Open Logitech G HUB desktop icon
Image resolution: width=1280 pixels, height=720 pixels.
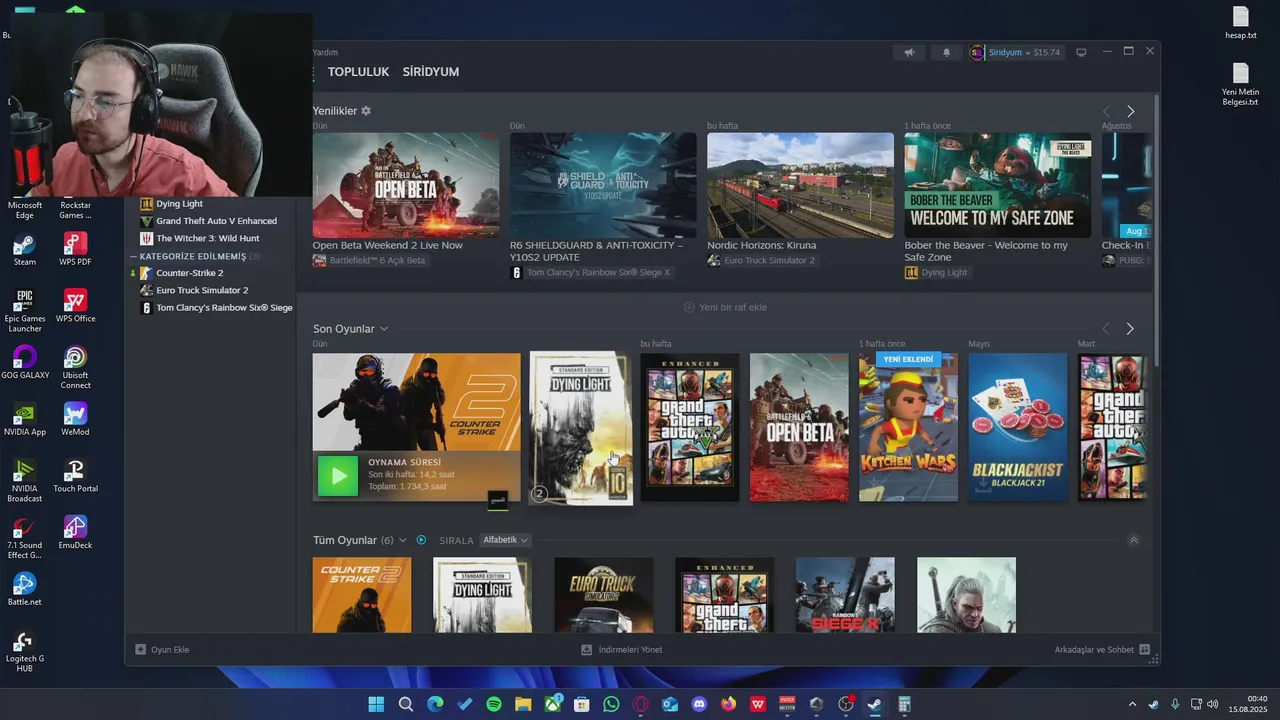coord(24,651)
